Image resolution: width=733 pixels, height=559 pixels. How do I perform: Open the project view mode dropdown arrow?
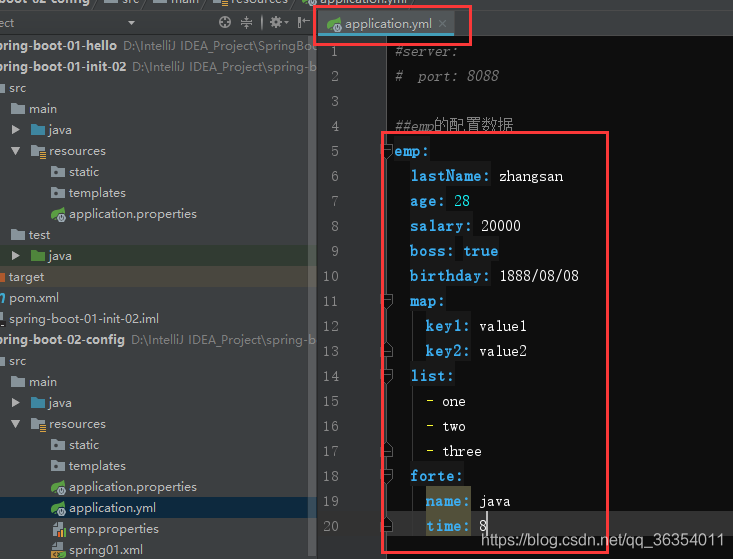tap(131, 22)
